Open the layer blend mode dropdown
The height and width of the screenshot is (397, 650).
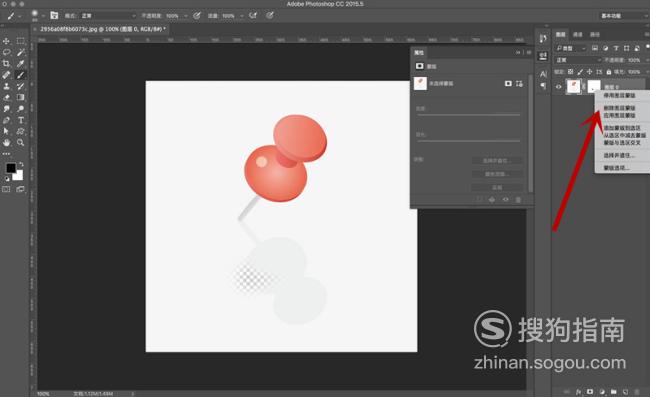(x=578, y=60)
